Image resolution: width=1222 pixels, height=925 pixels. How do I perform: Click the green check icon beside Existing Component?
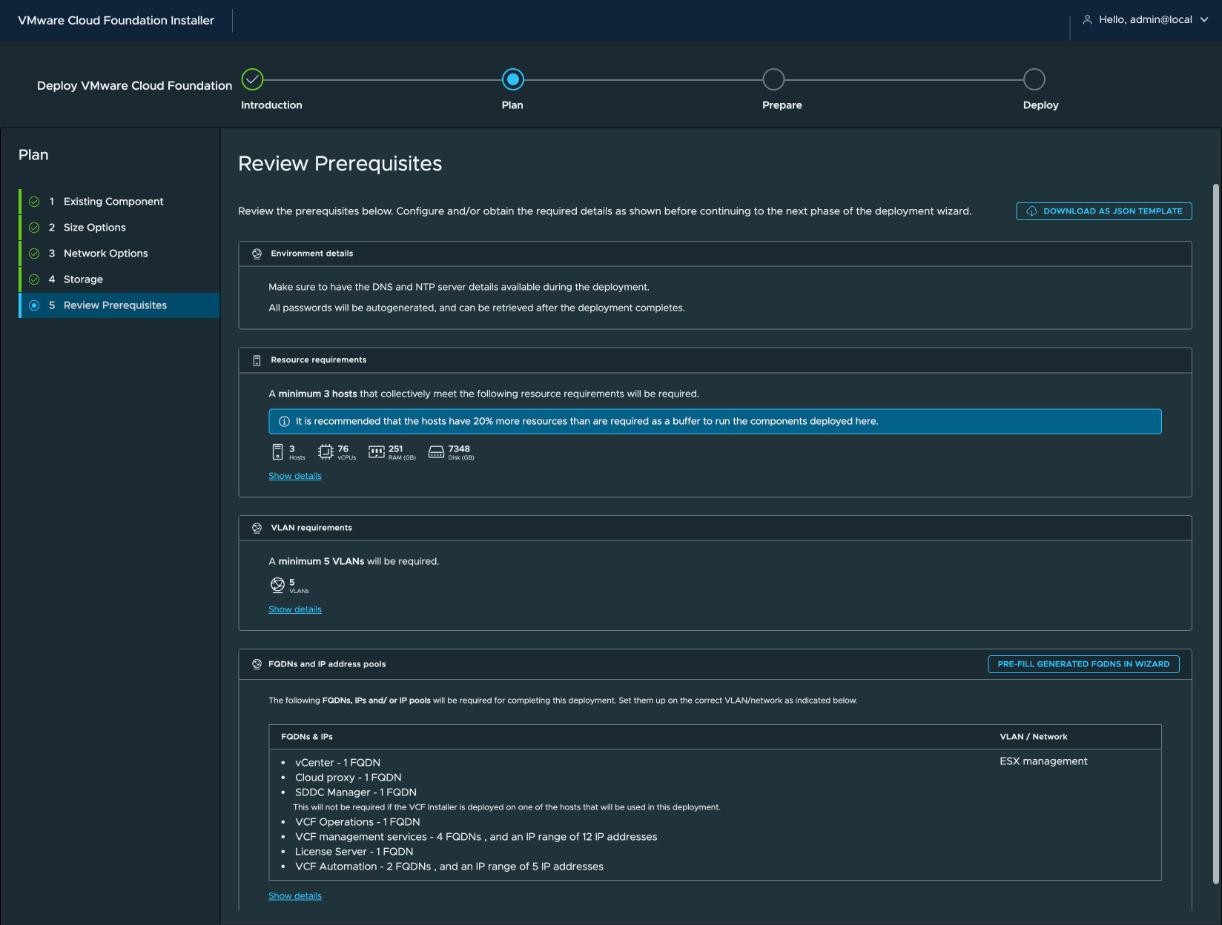34,201
